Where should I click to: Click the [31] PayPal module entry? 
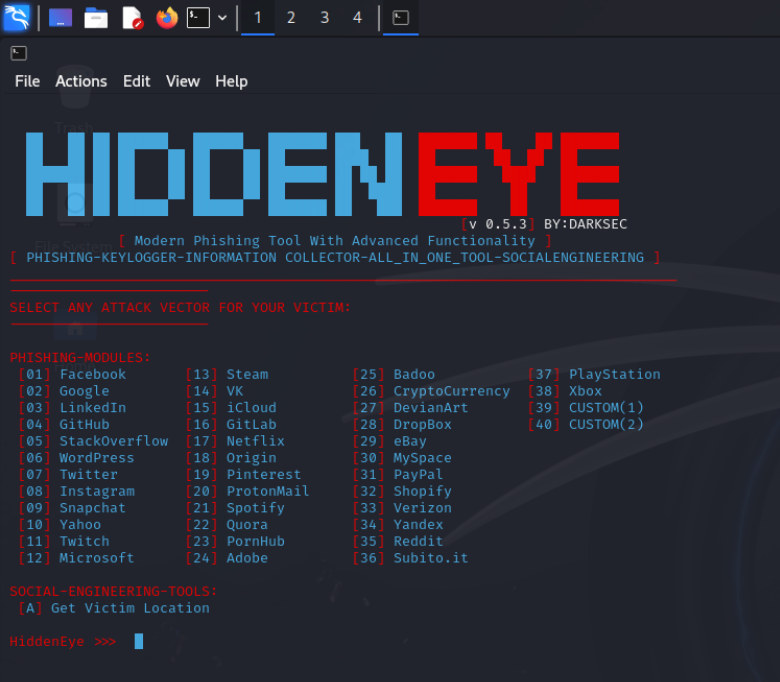(398, 474)
